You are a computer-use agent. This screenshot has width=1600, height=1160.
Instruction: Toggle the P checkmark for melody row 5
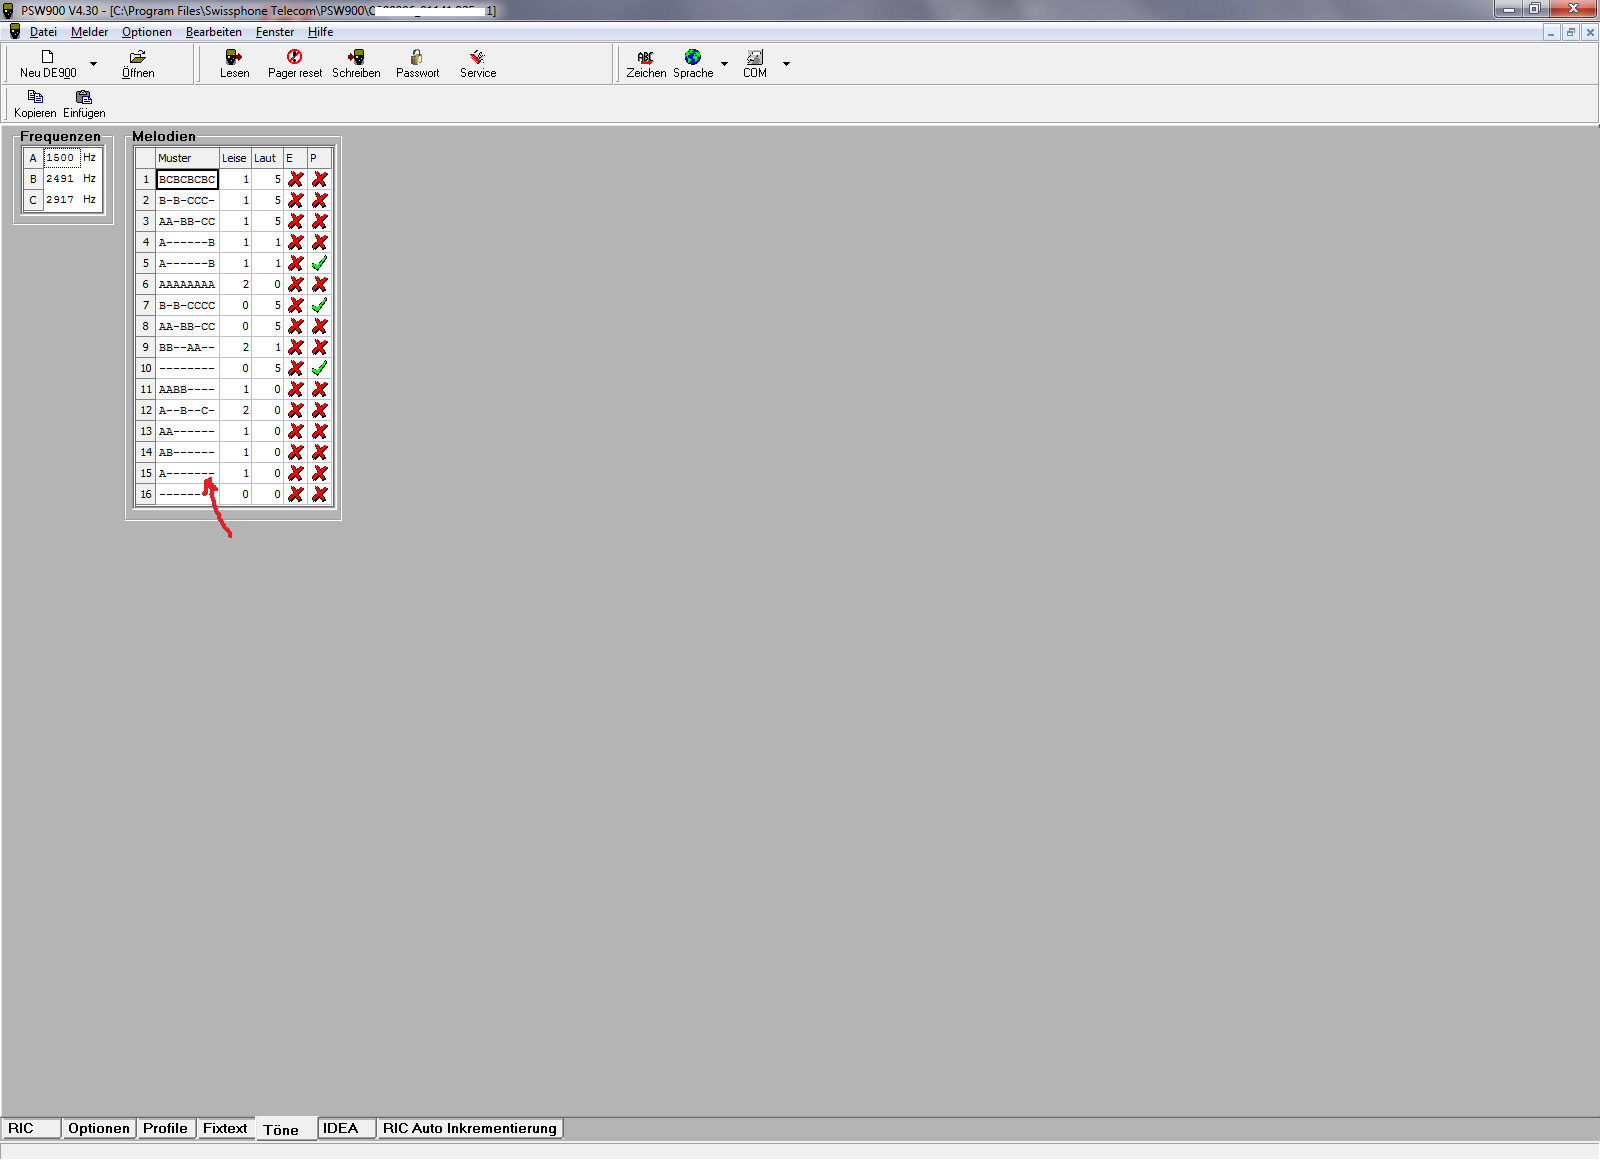pyautogui.click(x=320, y=264)
